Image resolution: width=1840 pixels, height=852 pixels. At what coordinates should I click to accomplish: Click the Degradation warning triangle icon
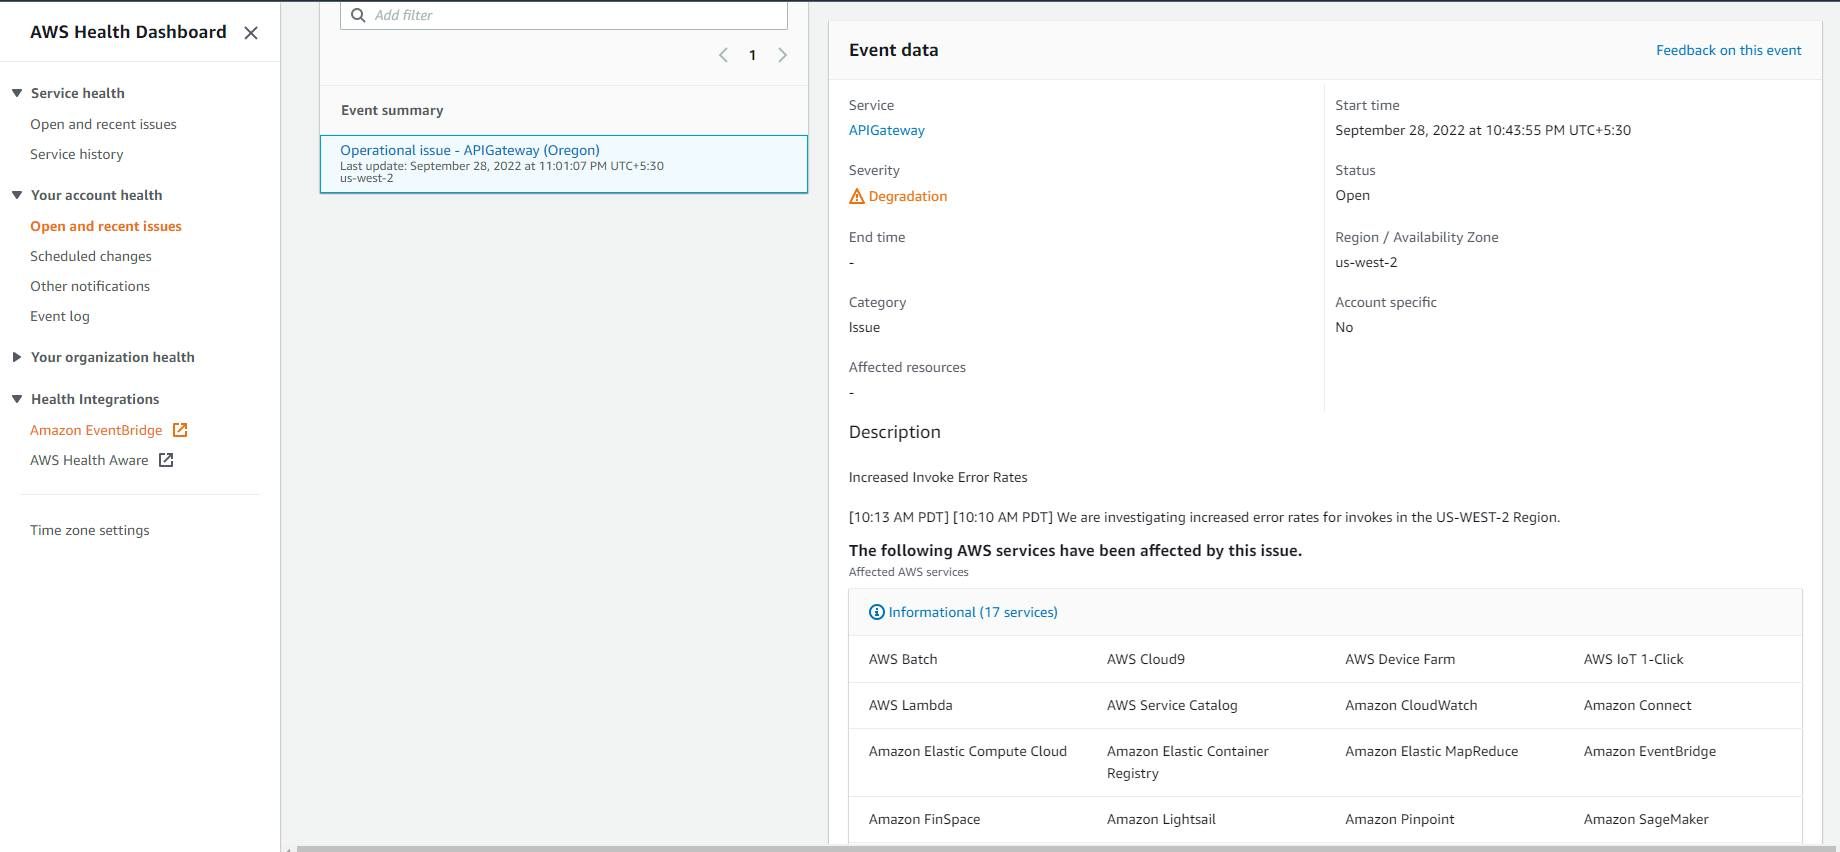point(857,197)
